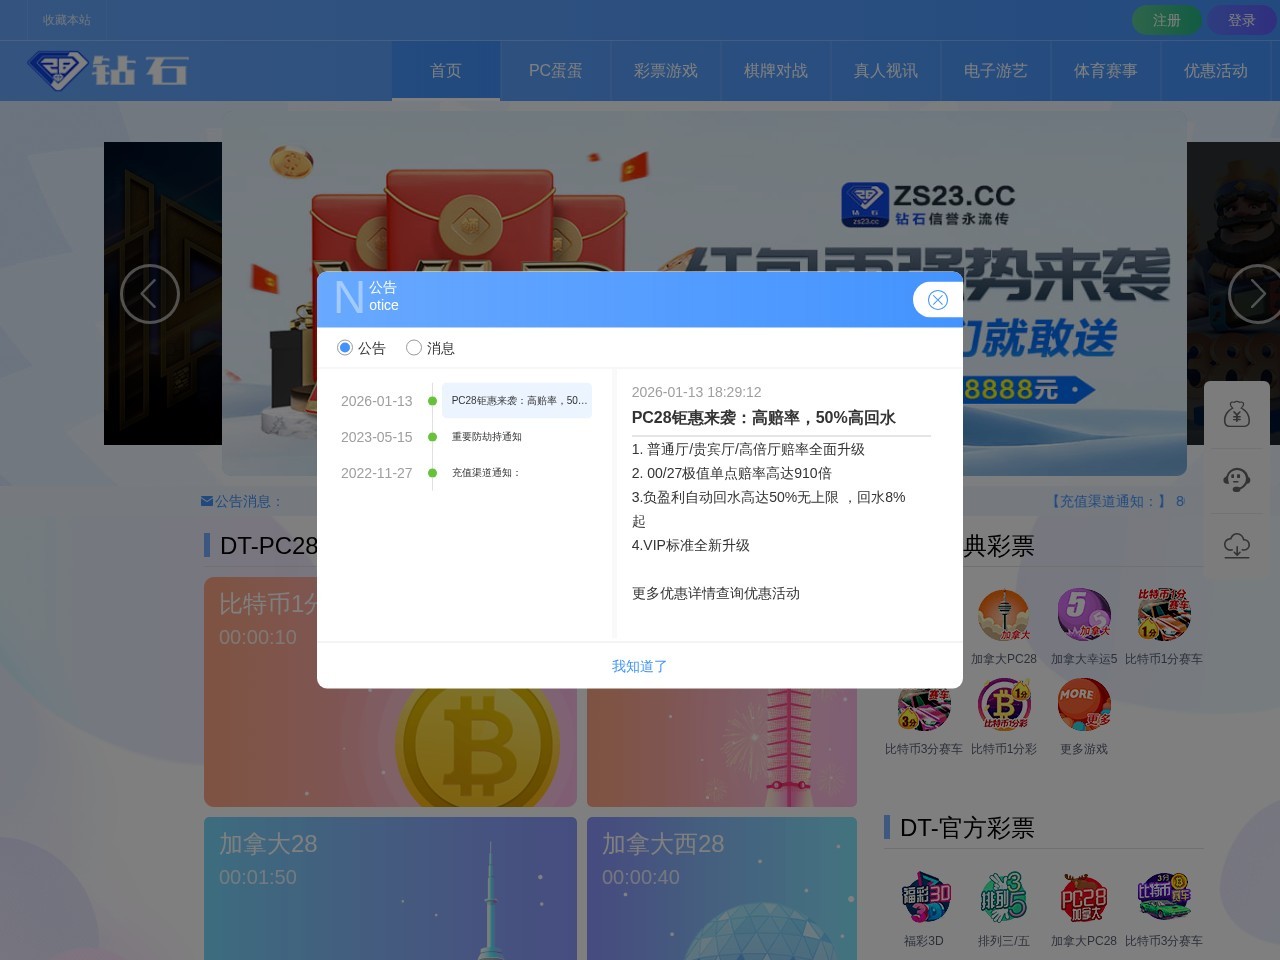Select the 2023-05-15 date in the notice list

pos(377,437)
